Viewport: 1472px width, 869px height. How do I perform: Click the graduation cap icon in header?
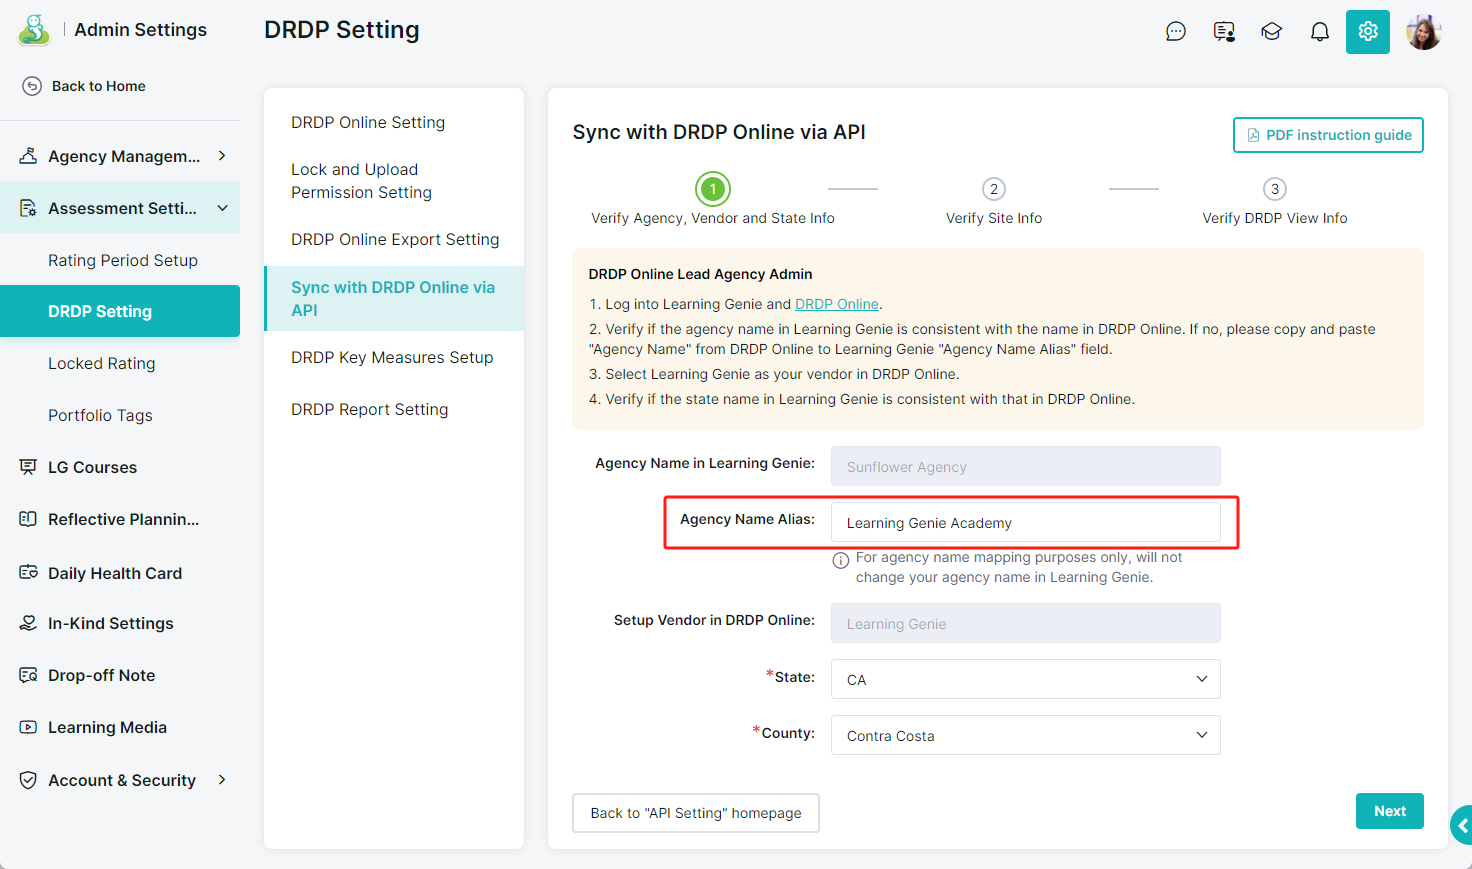coord(1272,32)
